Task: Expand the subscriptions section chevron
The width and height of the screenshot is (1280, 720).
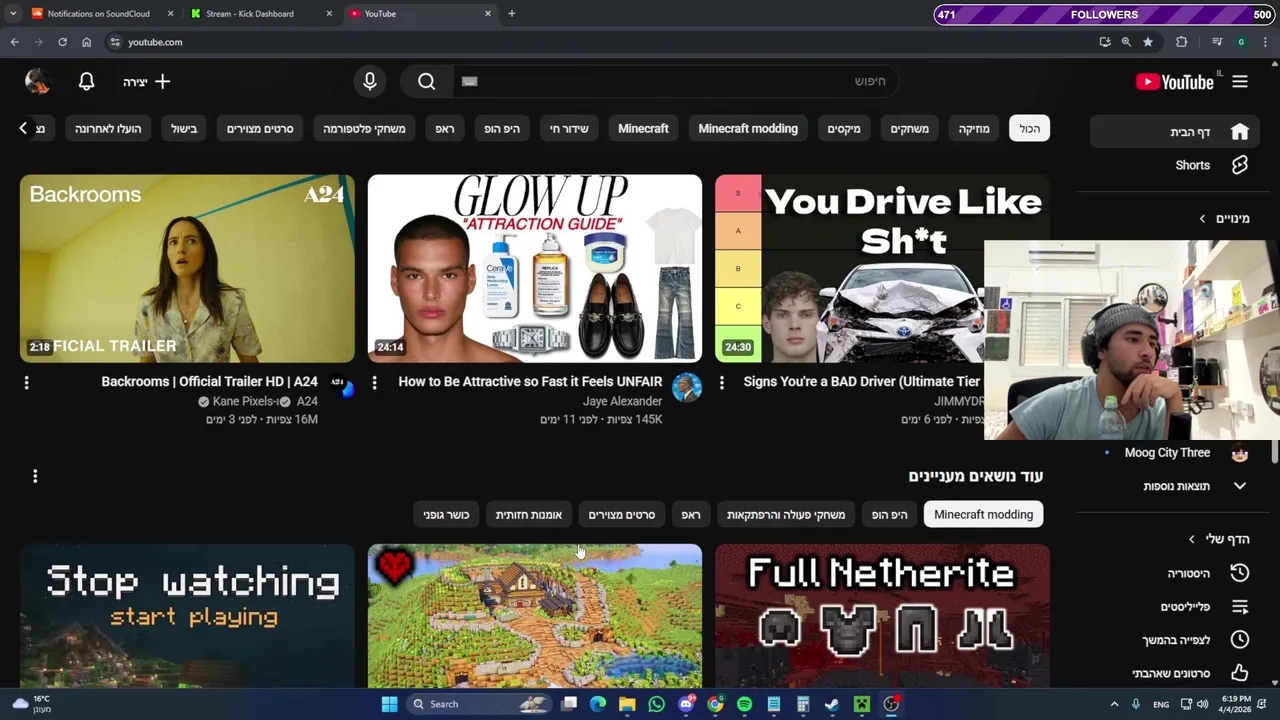Action: pyautogui.click(x=1202, y=218)
